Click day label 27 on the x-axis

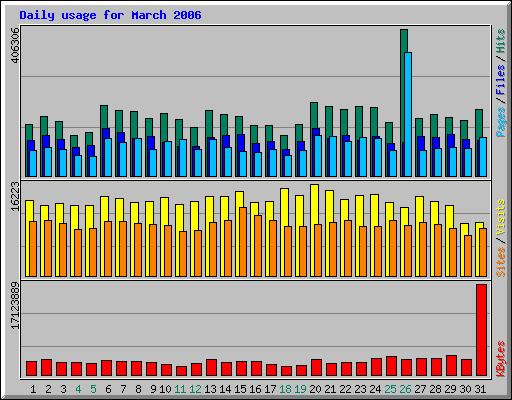[420, 389]
